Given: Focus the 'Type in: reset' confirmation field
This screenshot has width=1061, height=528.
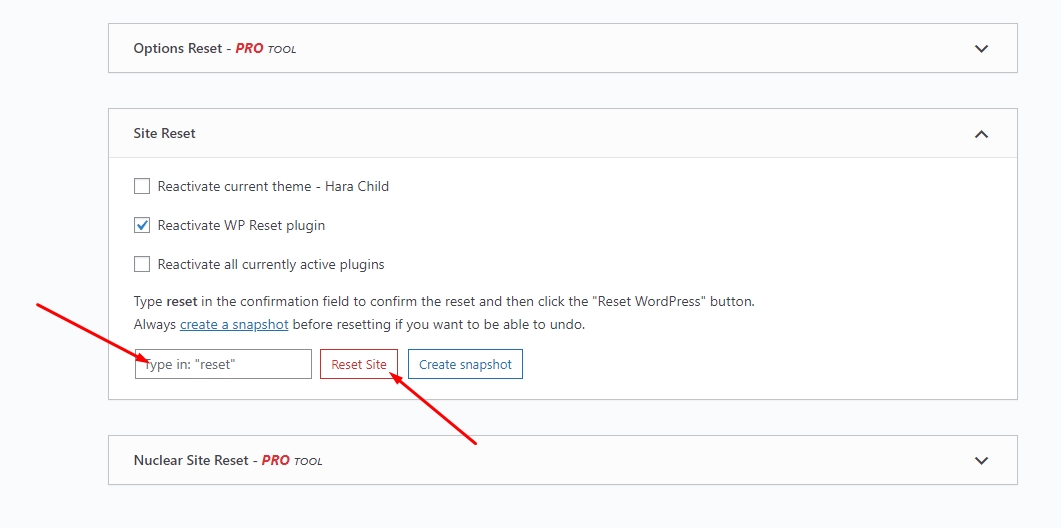Looking at the screenshot, I should point(224,364).
